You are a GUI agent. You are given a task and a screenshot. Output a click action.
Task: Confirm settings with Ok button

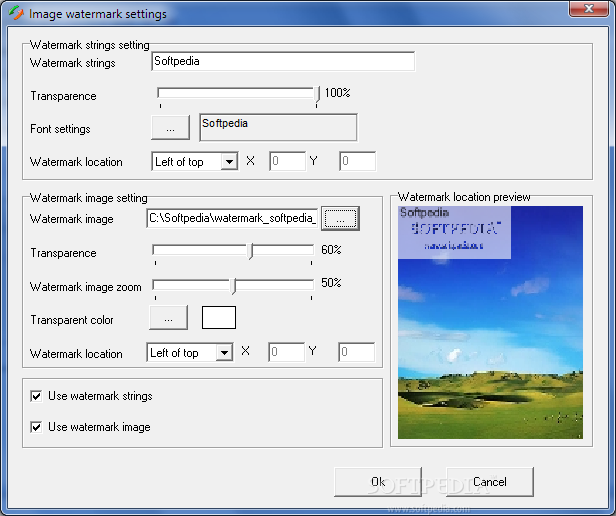(378, 482)
